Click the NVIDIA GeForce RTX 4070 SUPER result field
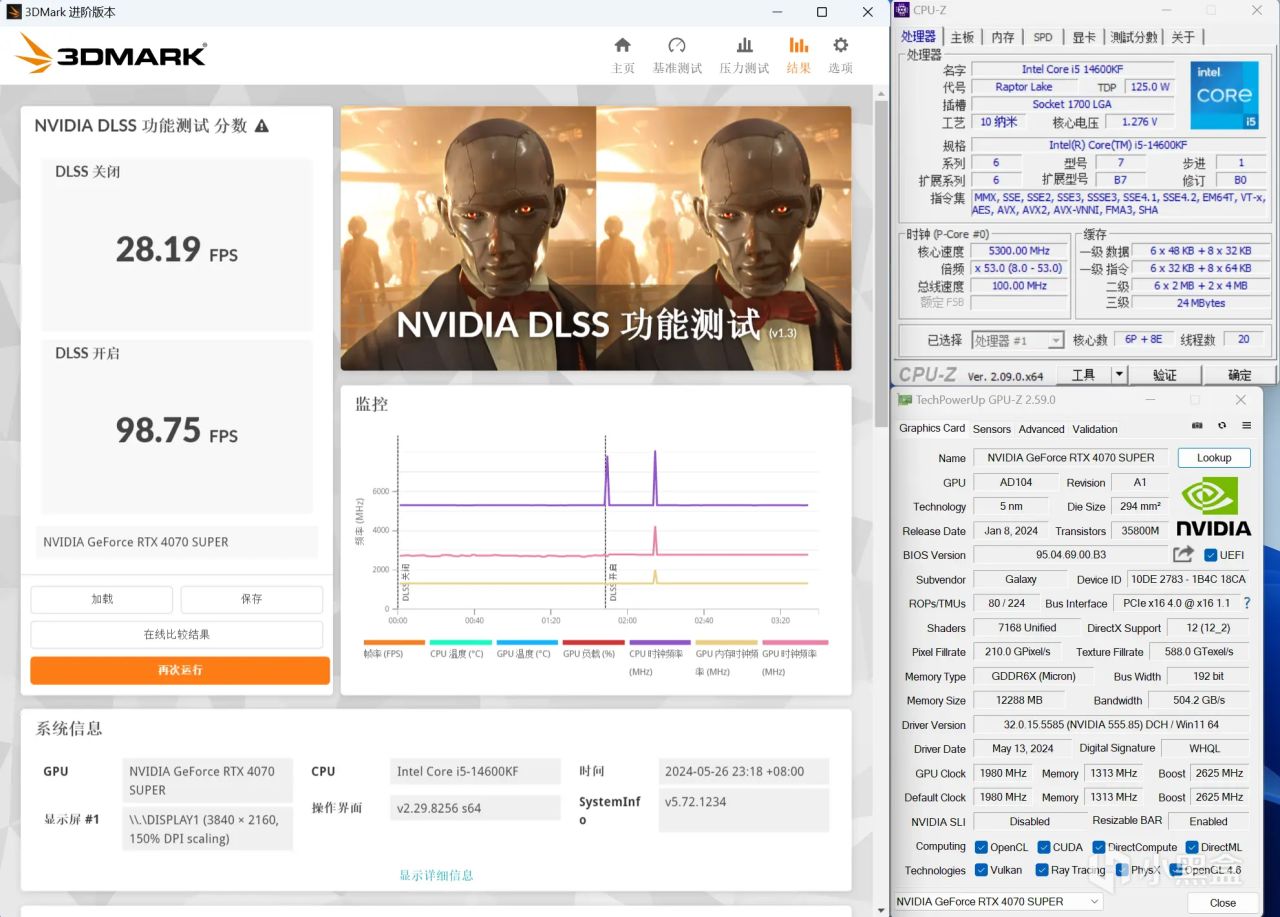Image resolution: width=1280 pixels, height=917 pixels. (x=176, y=541)
